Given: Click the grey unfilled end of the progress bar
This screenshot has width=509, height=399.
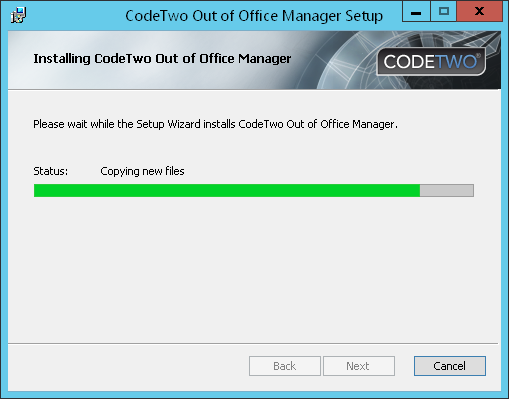Looking at the screenshot, I should 447,190.
